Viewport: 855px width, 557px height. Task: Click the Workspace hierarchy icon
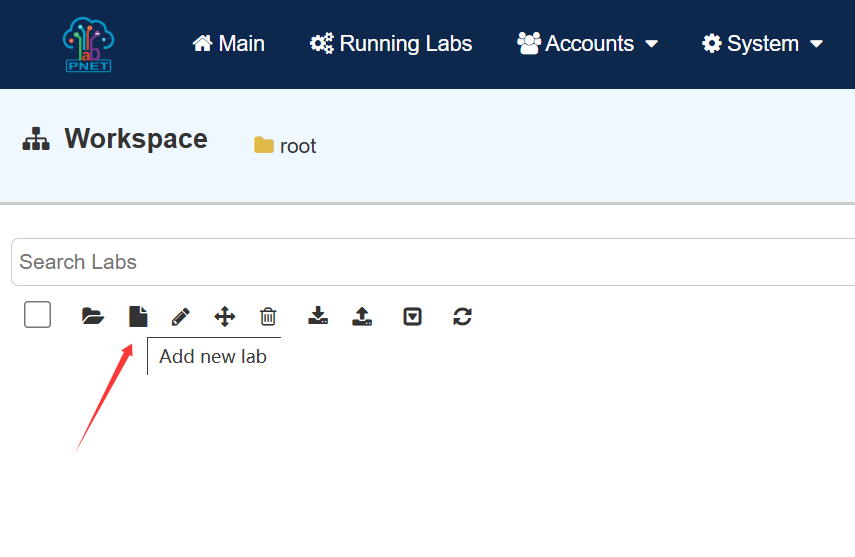pyautogui.click(x=36, y=139)
